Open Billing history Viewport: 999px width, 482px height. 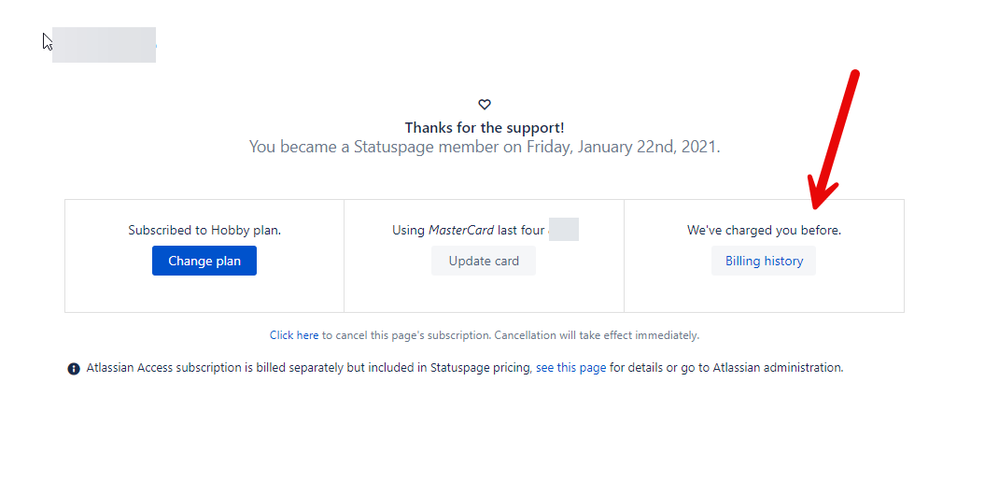[764, 261]
